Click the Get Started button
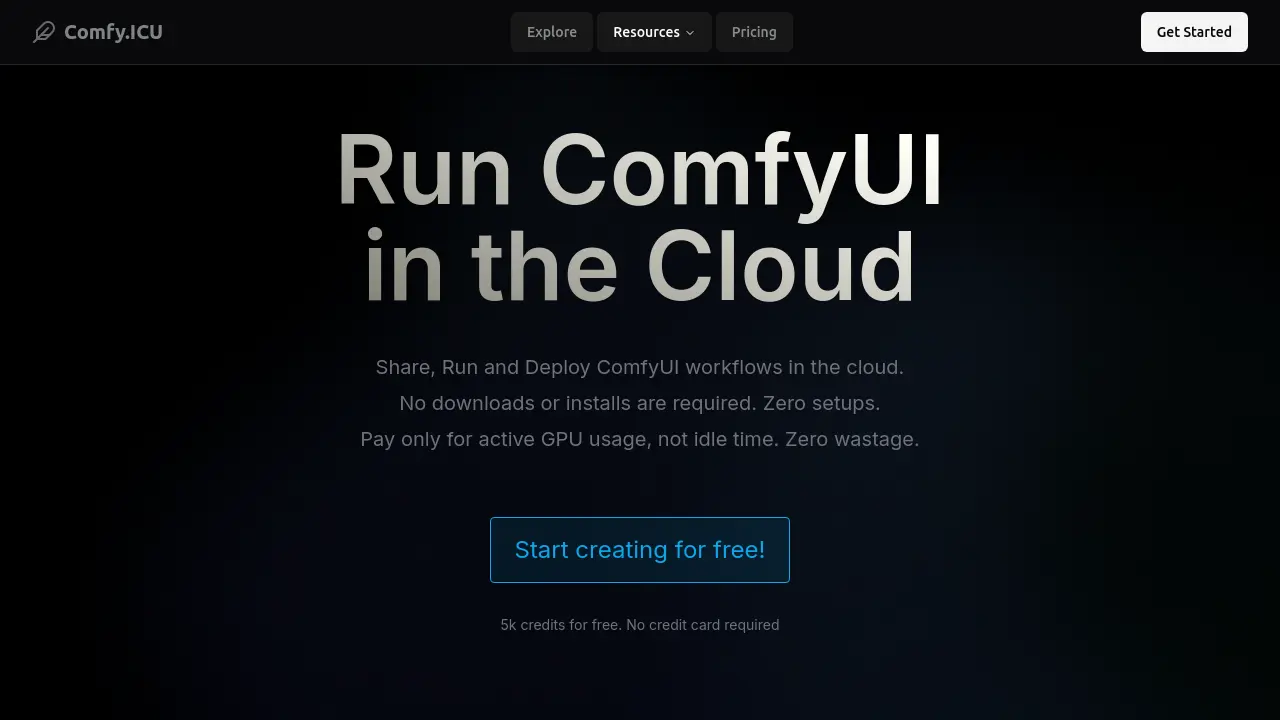Image resolution: width=1280 pixels, height=720 pixels. [x=1194, y=32]
